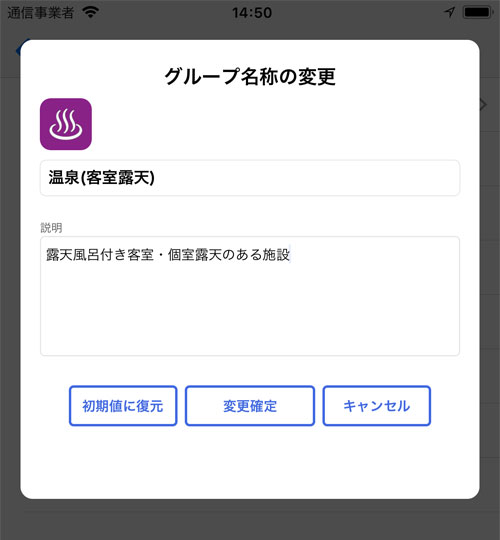The height and width of the screenshot is (540, 500).
Task: Click the 説明 description text area
Action: pos(250,296)
